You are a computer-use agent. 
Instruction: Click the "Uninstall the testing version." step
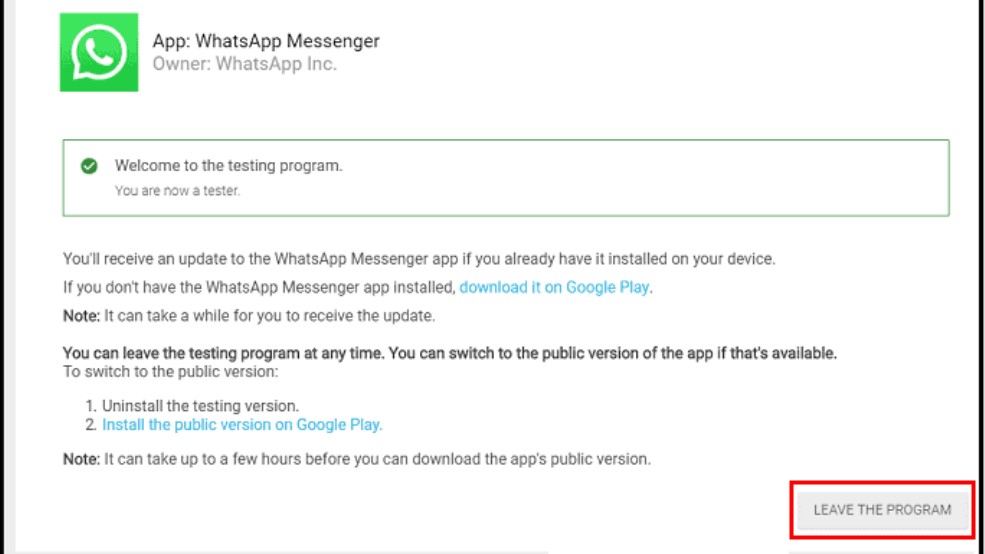pos(200,406)
